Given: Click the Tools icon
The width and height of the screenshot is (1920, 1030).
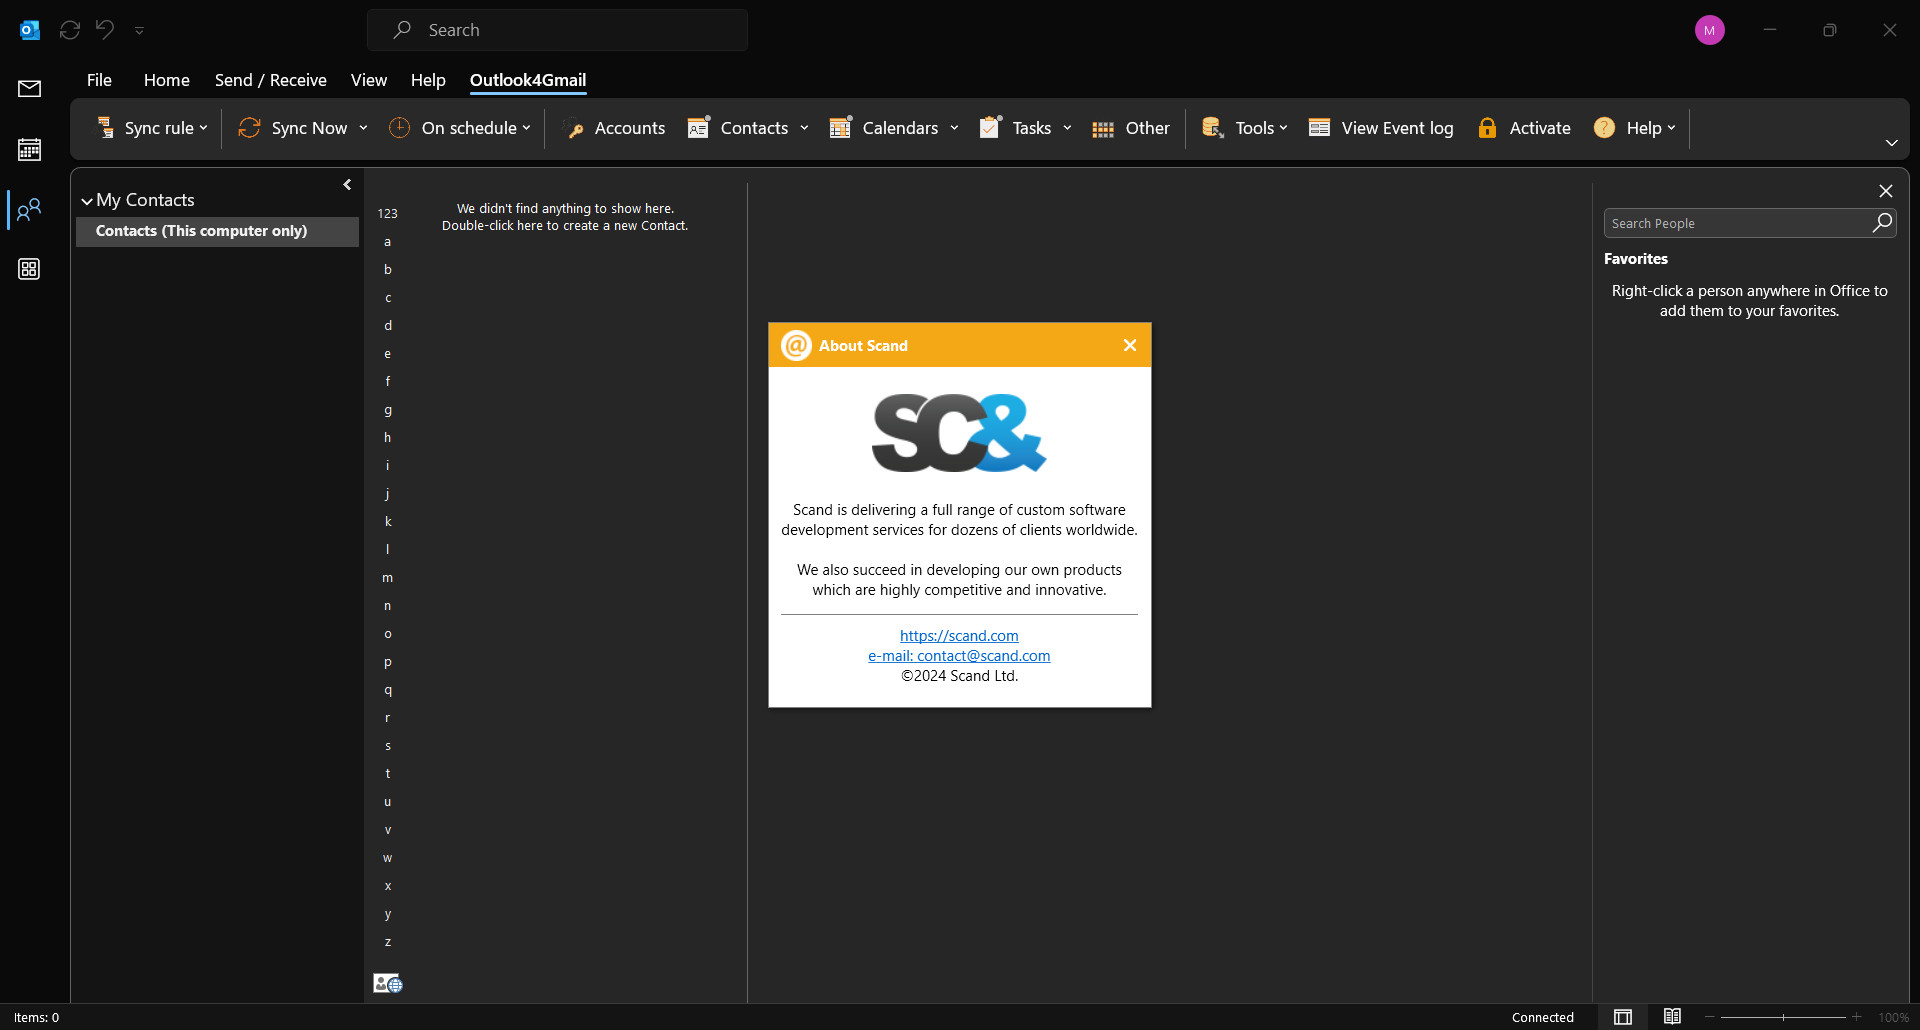Looking at the screenshot, I should [1213, 128].
